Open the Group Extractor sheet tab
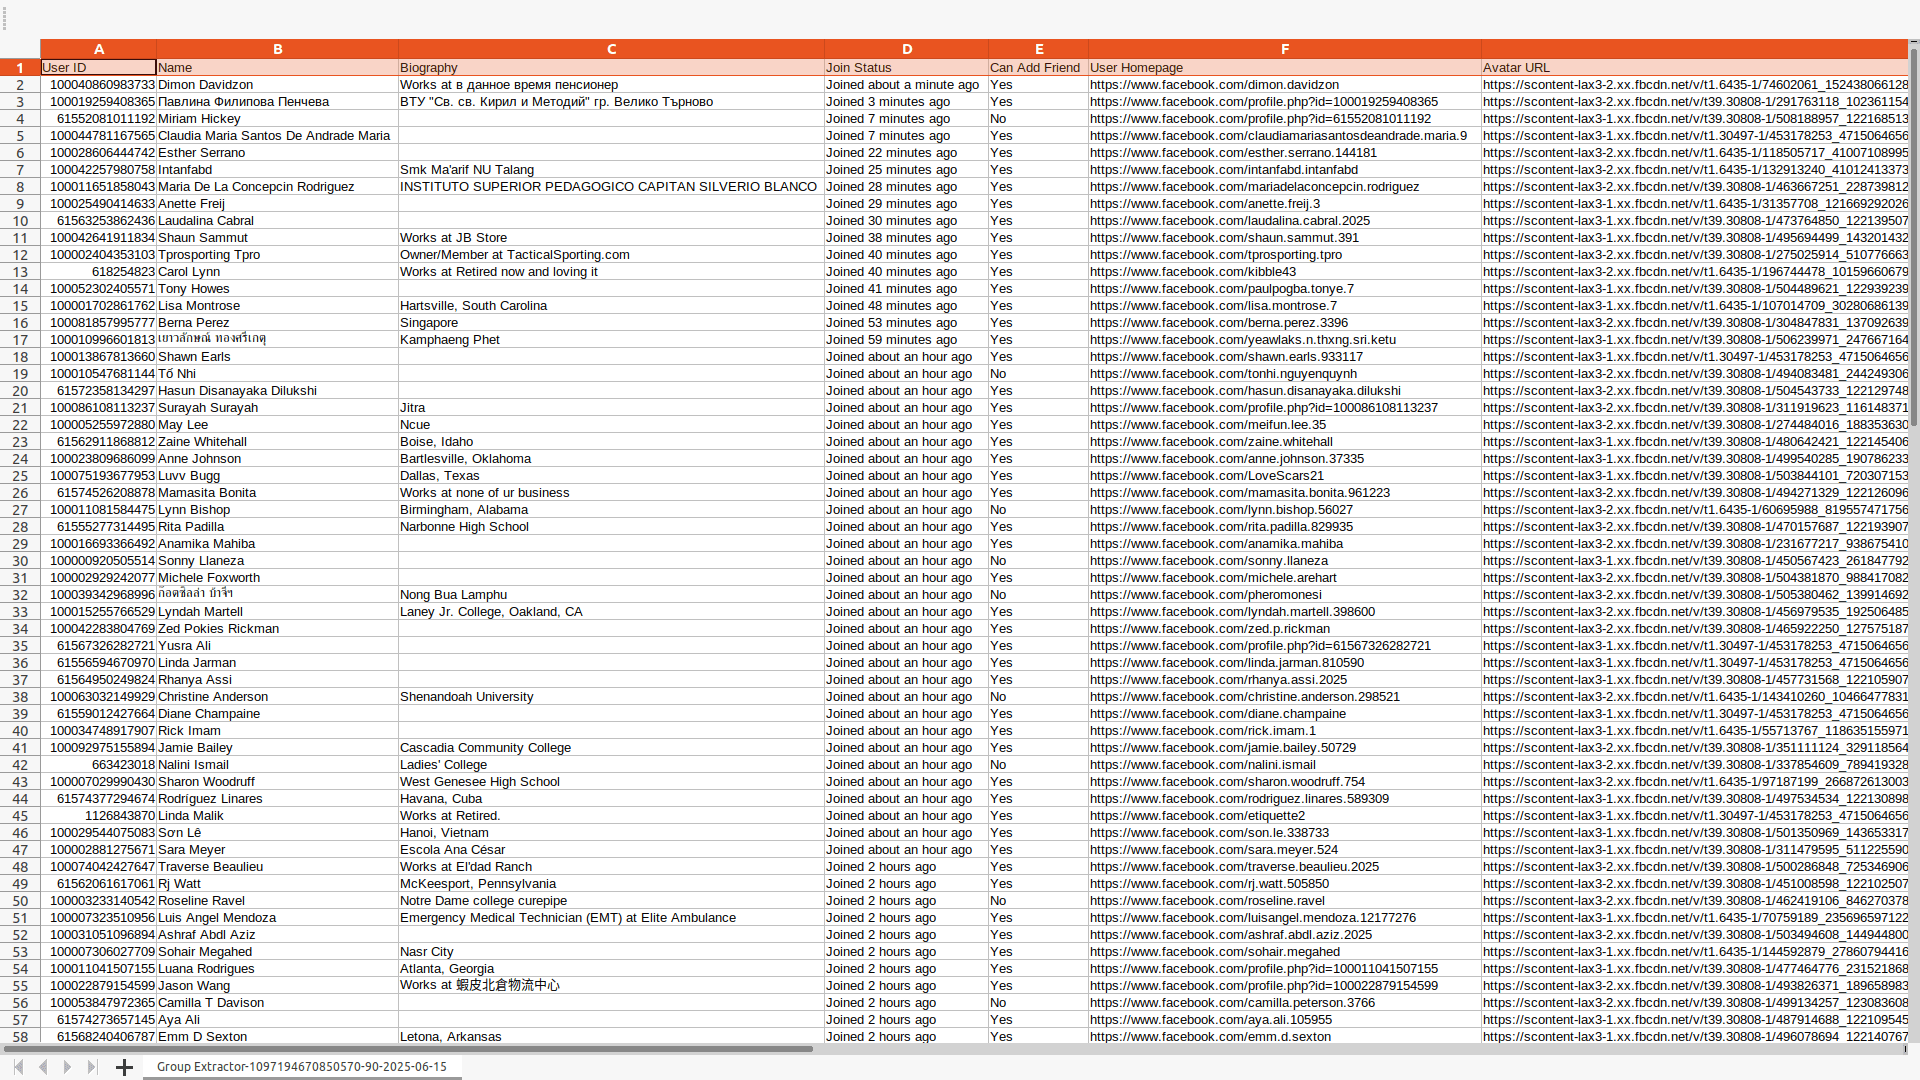This screenshot has width=1920, height=1080. click(301, 1067)
